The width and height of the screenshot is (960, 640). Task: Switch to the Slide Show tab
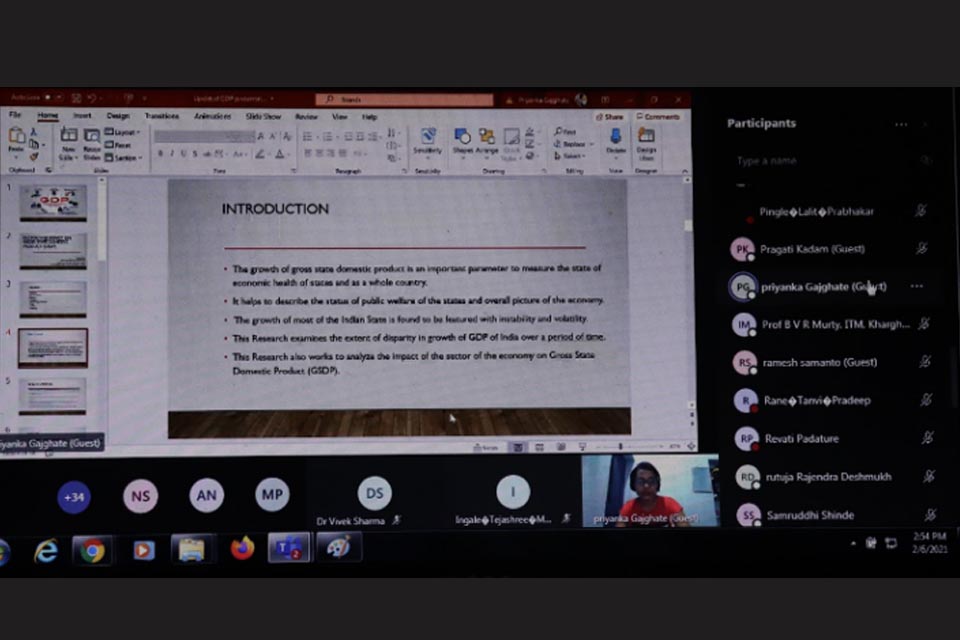click(263, 116)
